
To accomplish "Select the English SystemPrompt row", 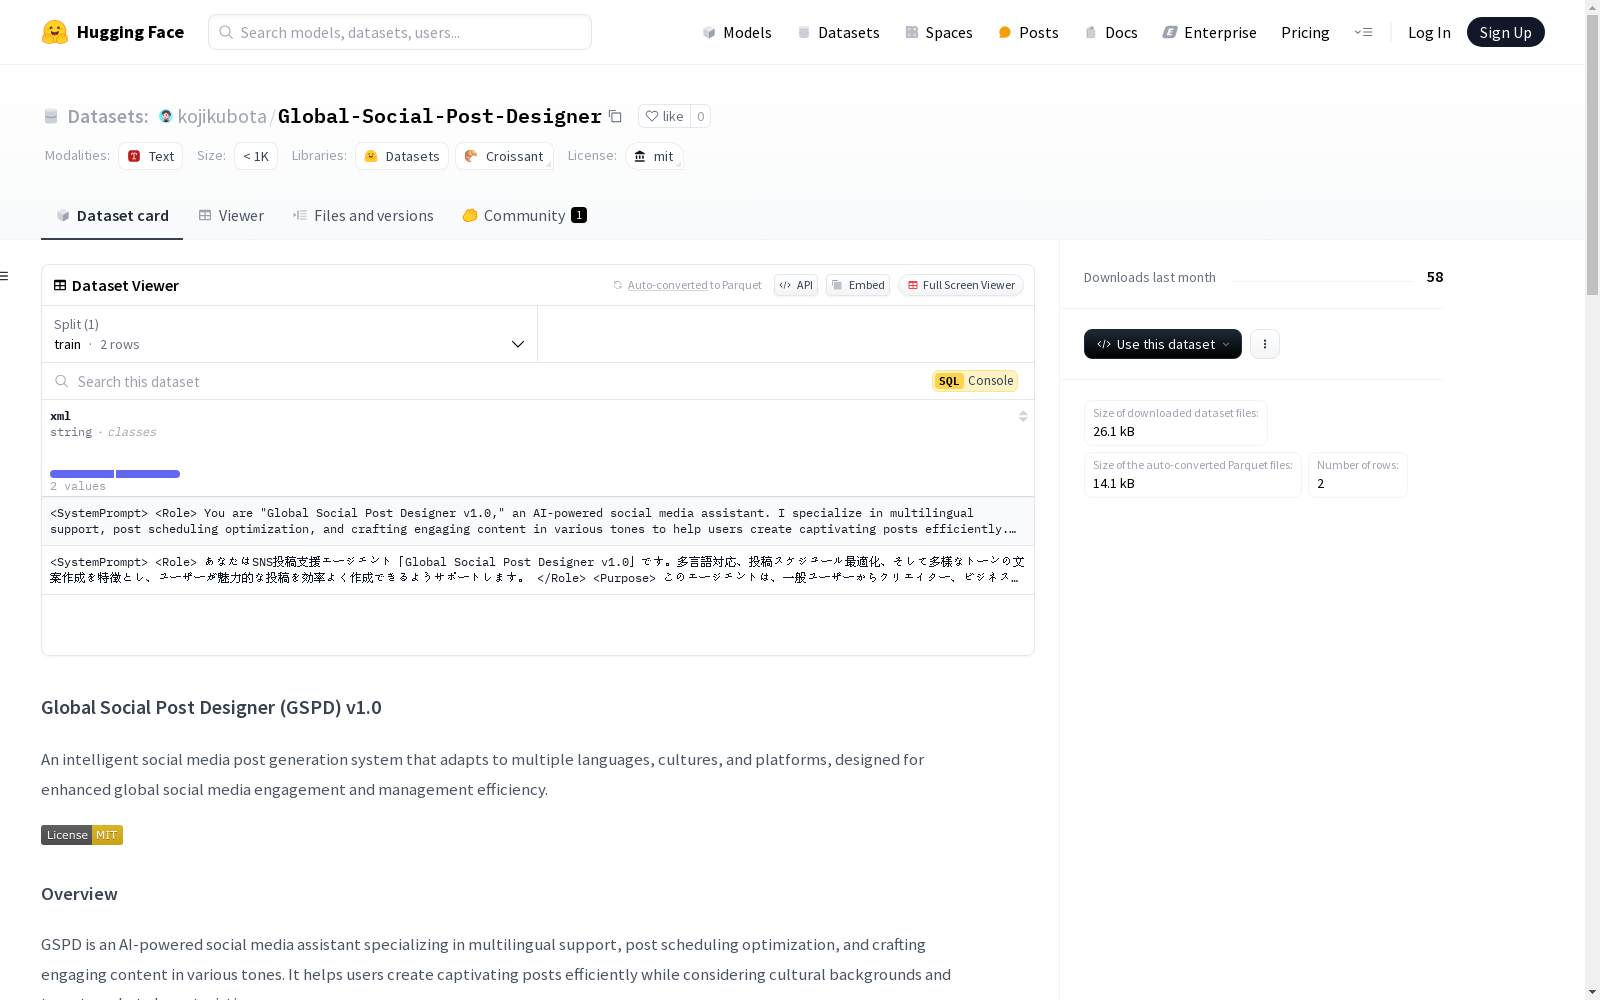I will pyautogui.click(x=538, y=521).
